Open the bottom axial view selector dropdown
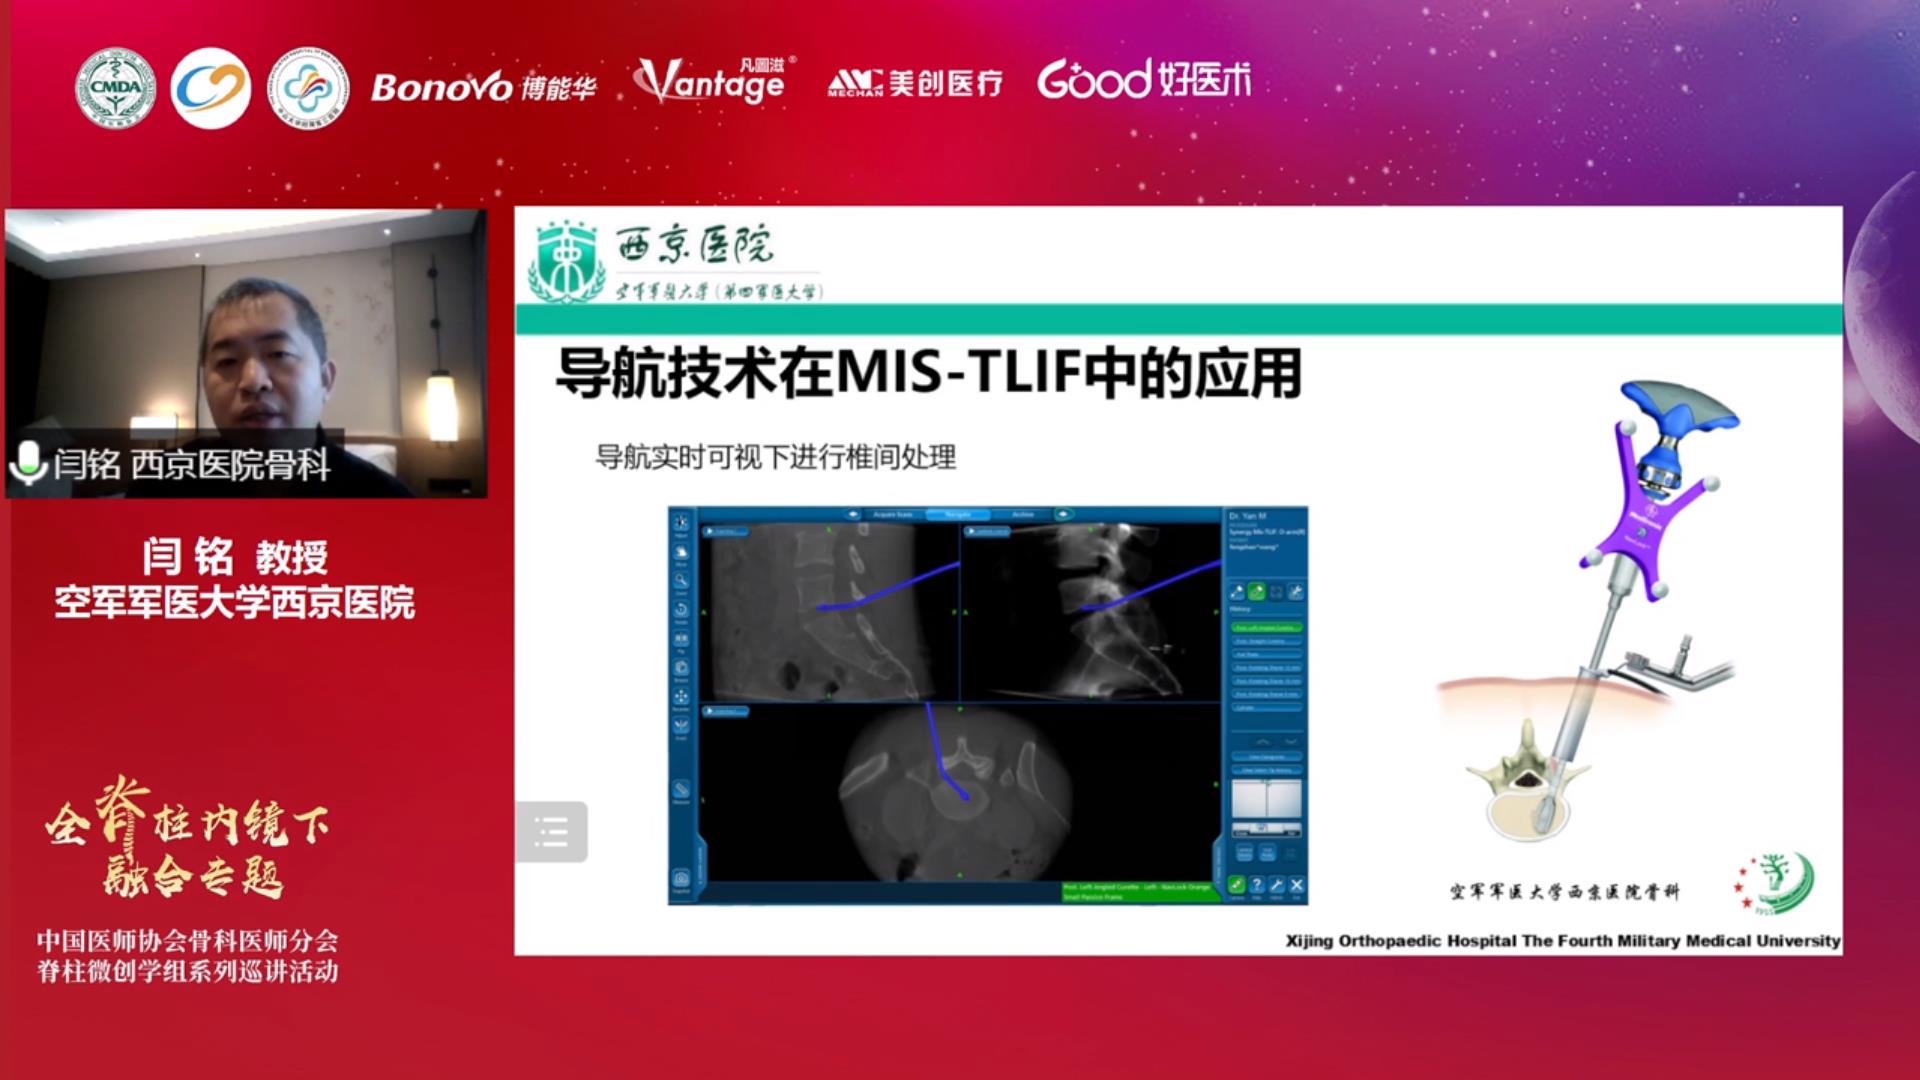Image resolution: width=1920 pixels, height=1080 pixels. [x=725, y=711]
